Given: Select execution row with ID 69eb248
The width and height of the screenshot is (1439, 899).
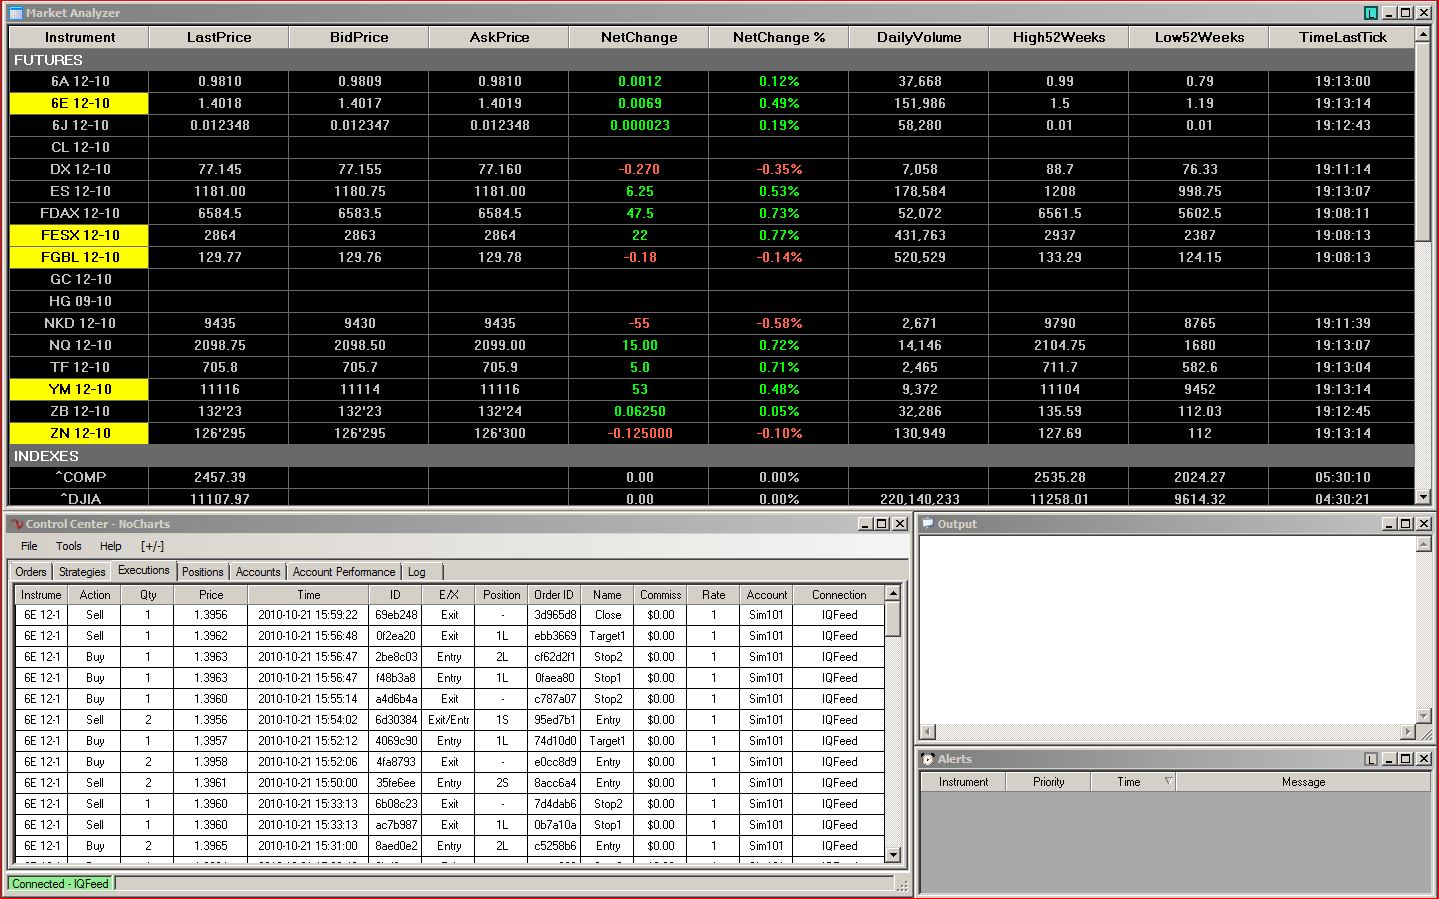Looking at the screenshot, I should pos(450,615).
